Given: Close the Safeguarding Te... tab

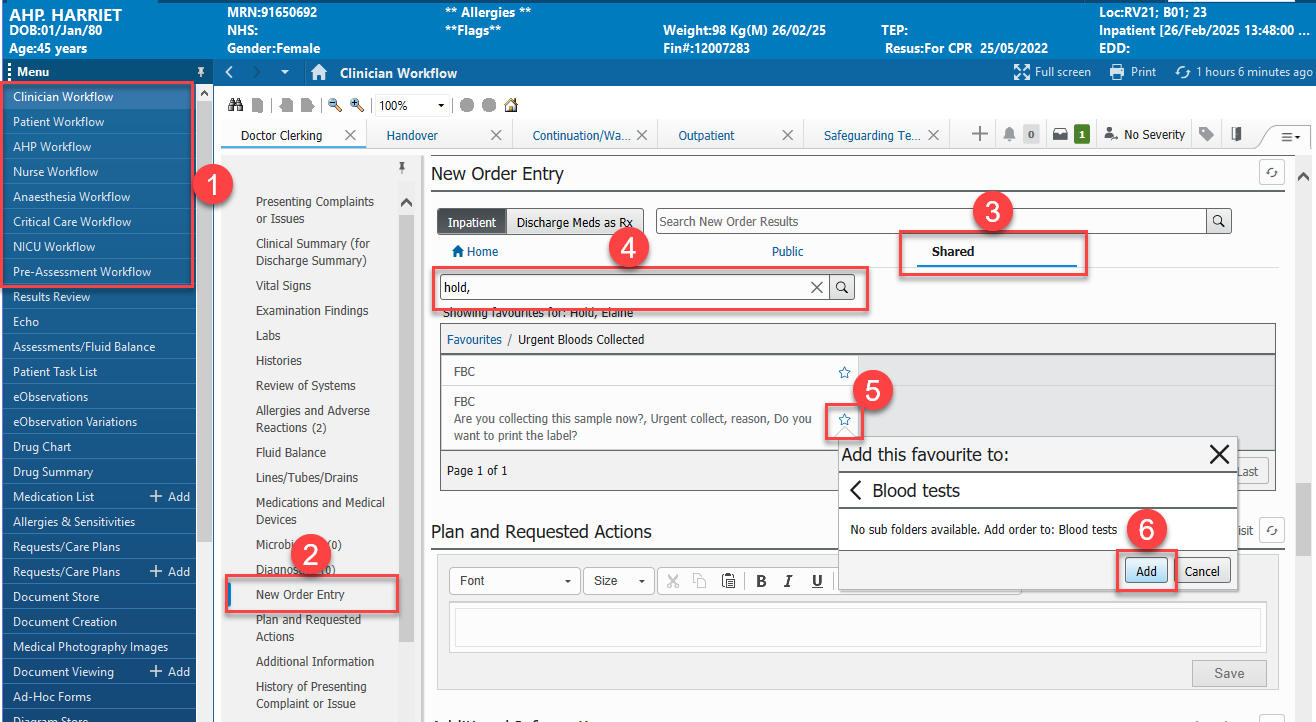Looking at the screenshot, I should pos(934,135).
